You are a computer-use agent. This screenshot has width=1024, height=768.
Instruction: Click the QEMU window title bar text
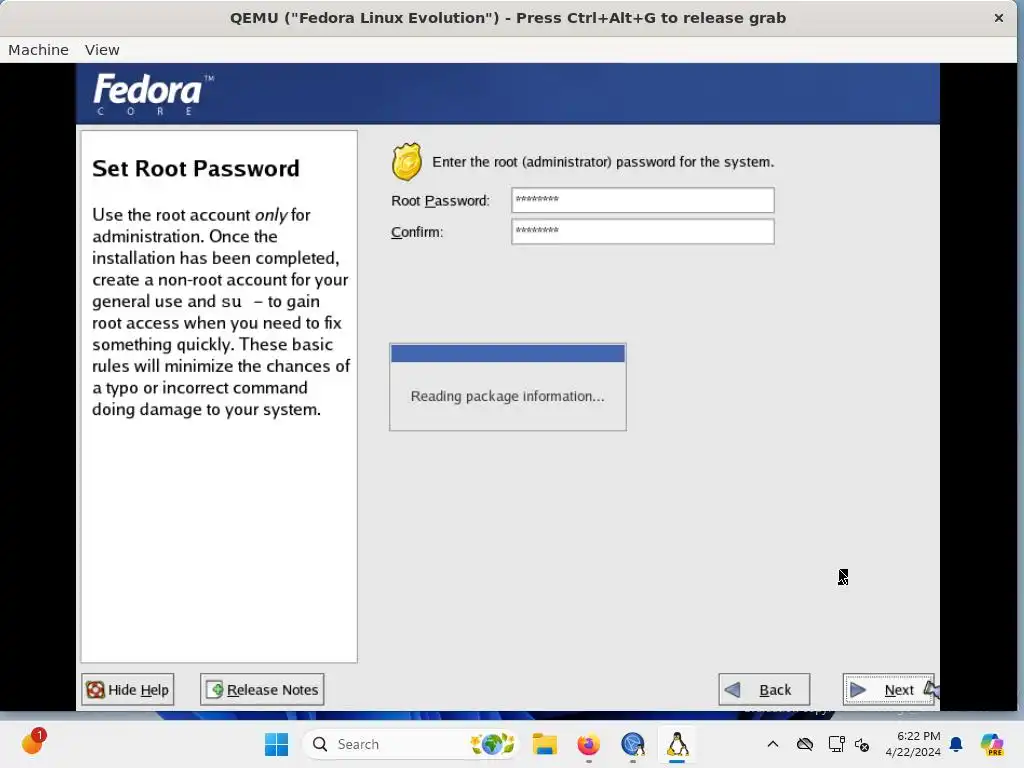(507, 18)
